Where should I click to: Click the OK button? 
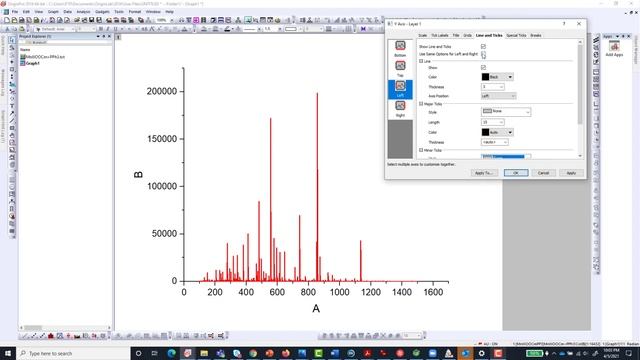(516, 173)
